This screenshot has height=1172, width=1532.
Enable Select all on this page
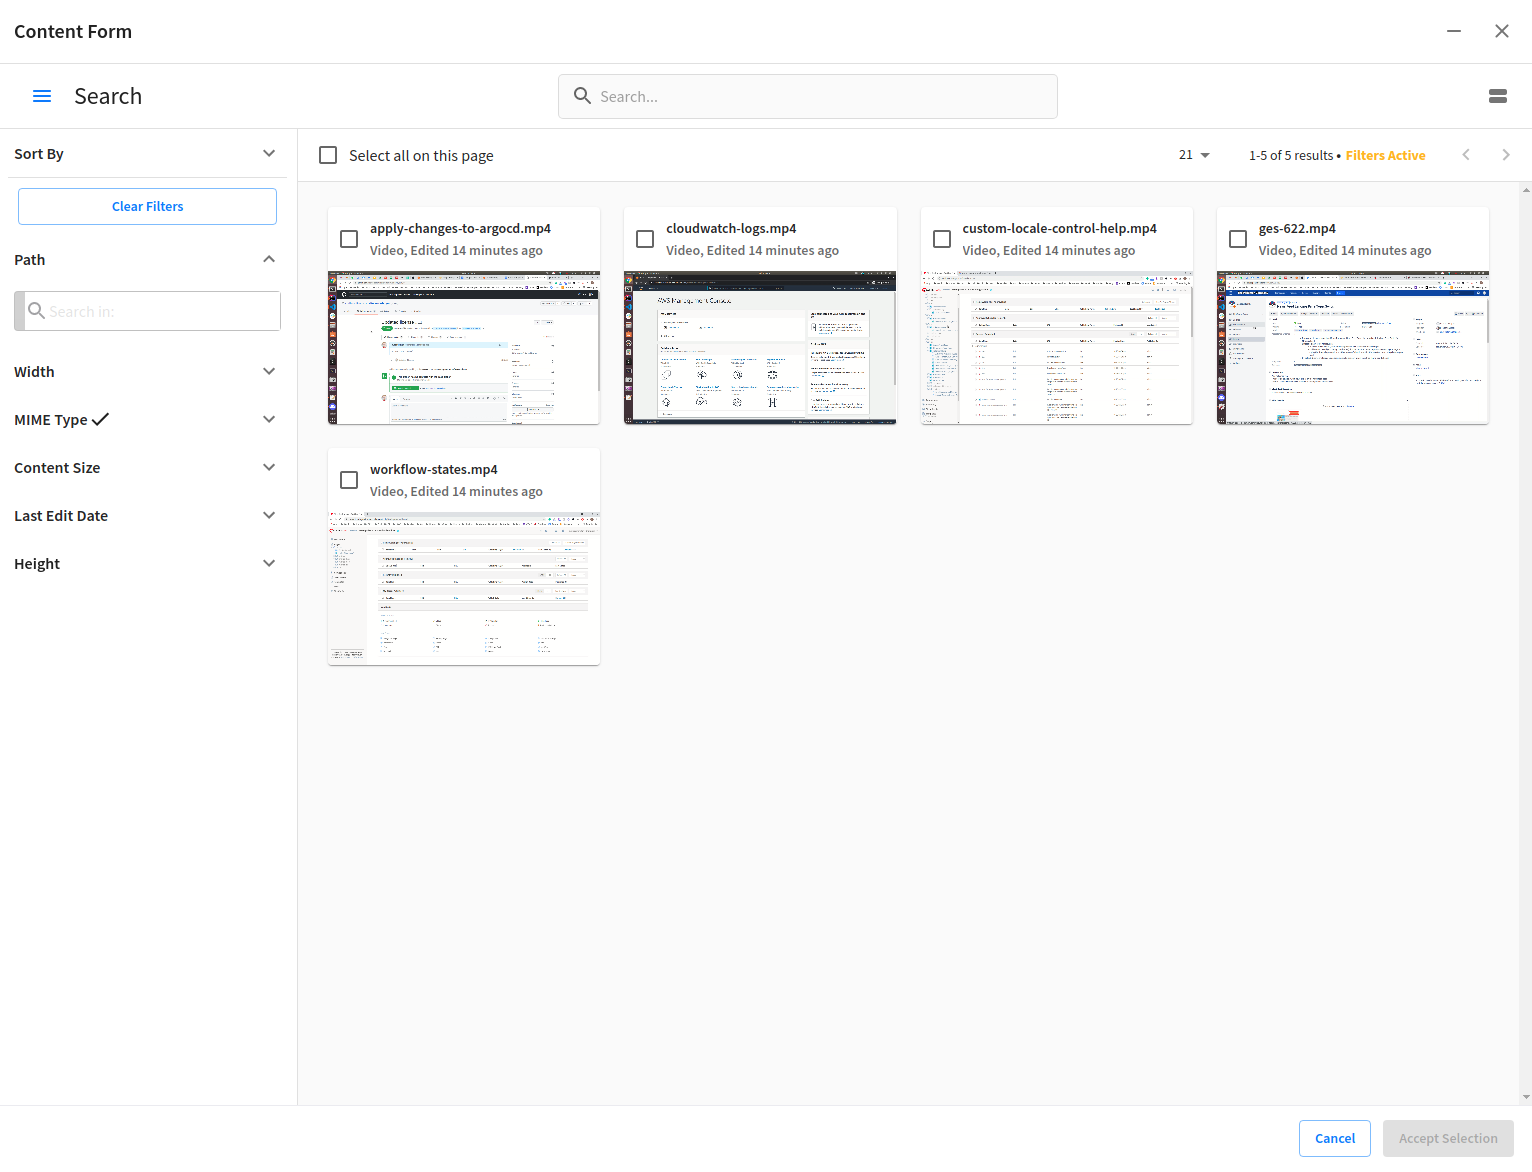coord(328,155)
